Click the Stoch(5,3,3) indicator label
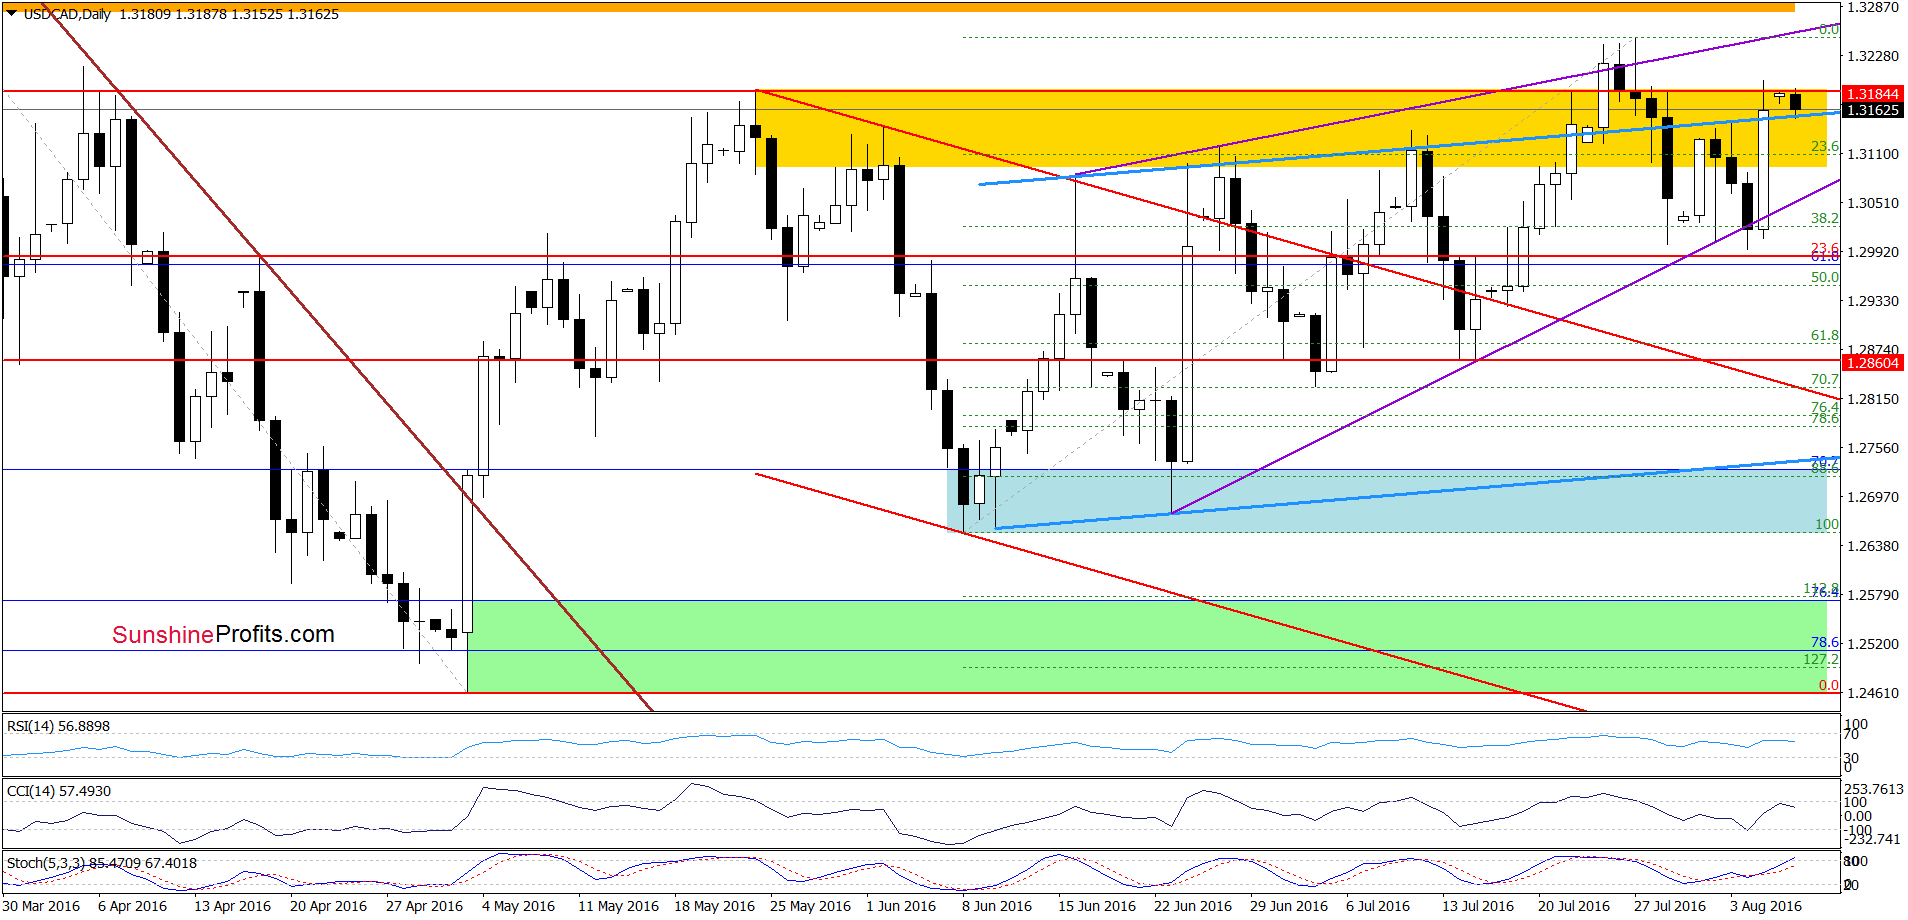 pos(101,863)
